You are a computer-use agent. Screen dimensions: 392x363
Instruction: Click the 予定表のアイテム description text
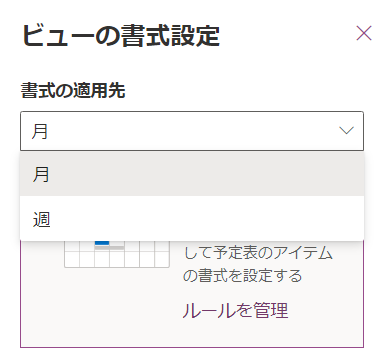(x=258, y=253)
